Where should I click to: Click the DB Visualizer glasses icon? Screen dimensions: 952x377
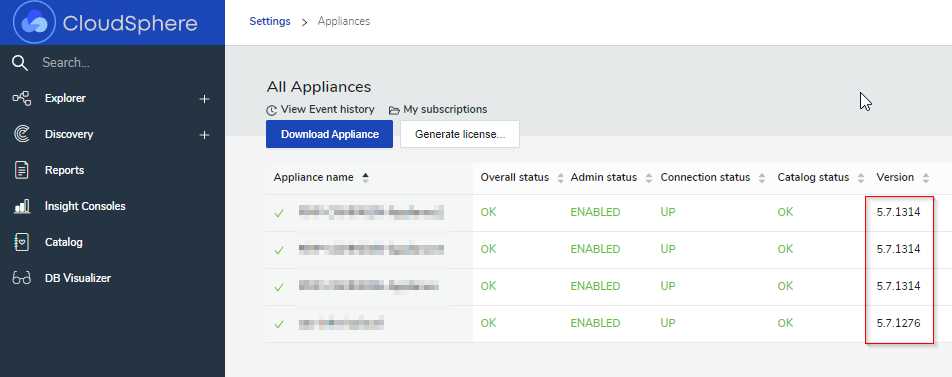point(21,278)
